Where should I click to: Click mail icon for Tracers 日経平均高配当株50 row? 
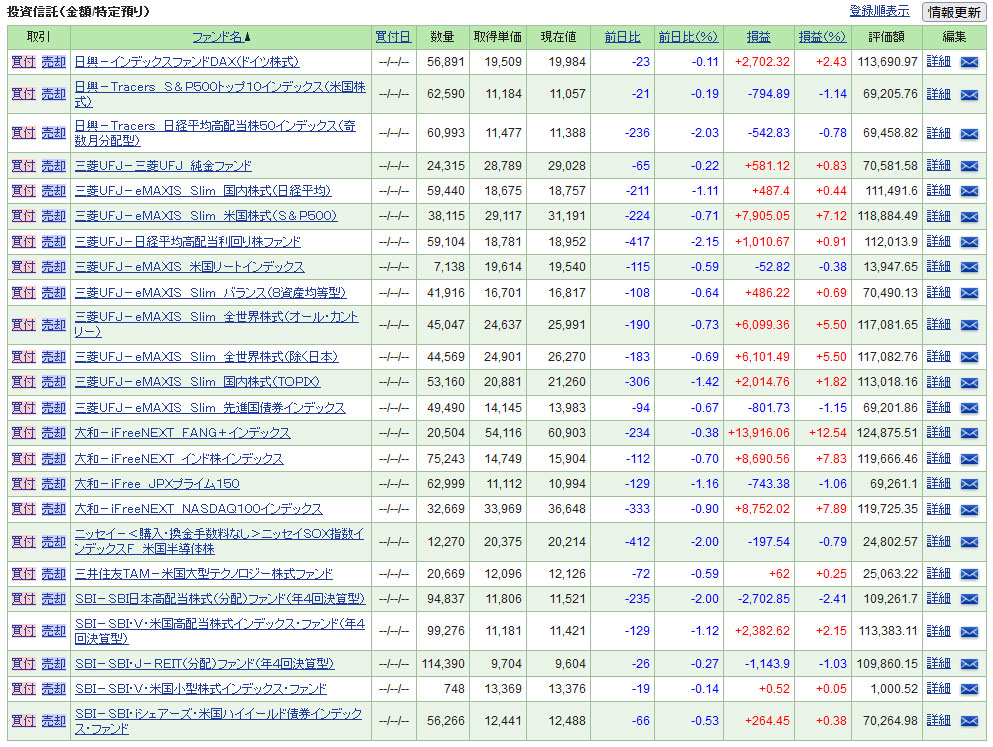(969, 134)
